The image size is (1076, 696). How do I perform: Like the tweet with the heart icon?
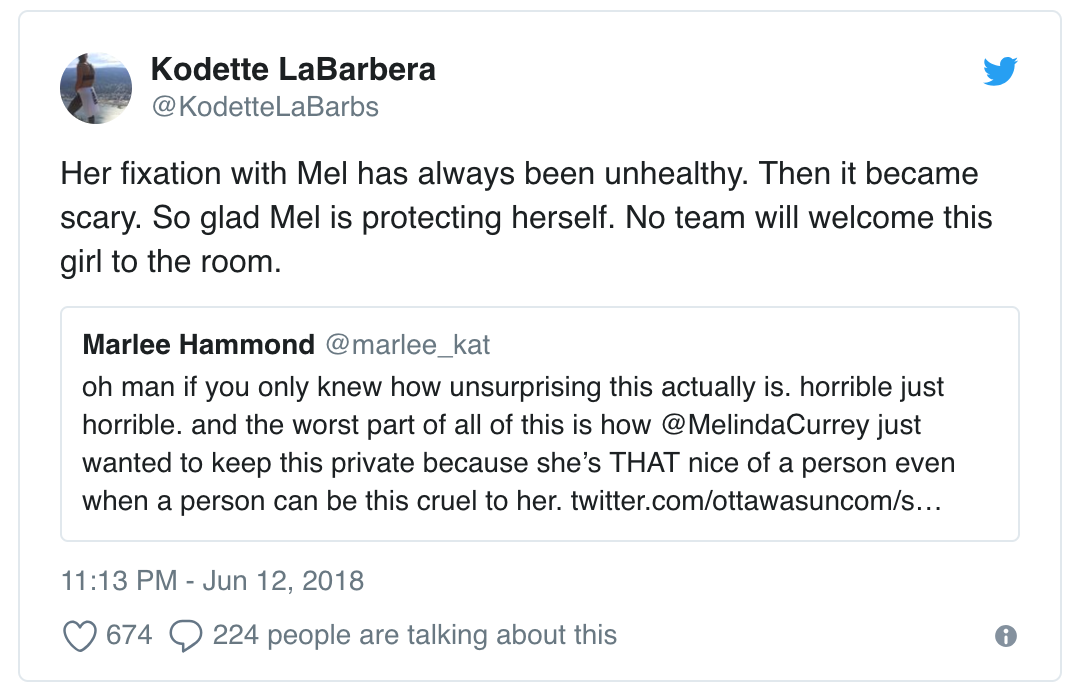click(x=80, y=636)
